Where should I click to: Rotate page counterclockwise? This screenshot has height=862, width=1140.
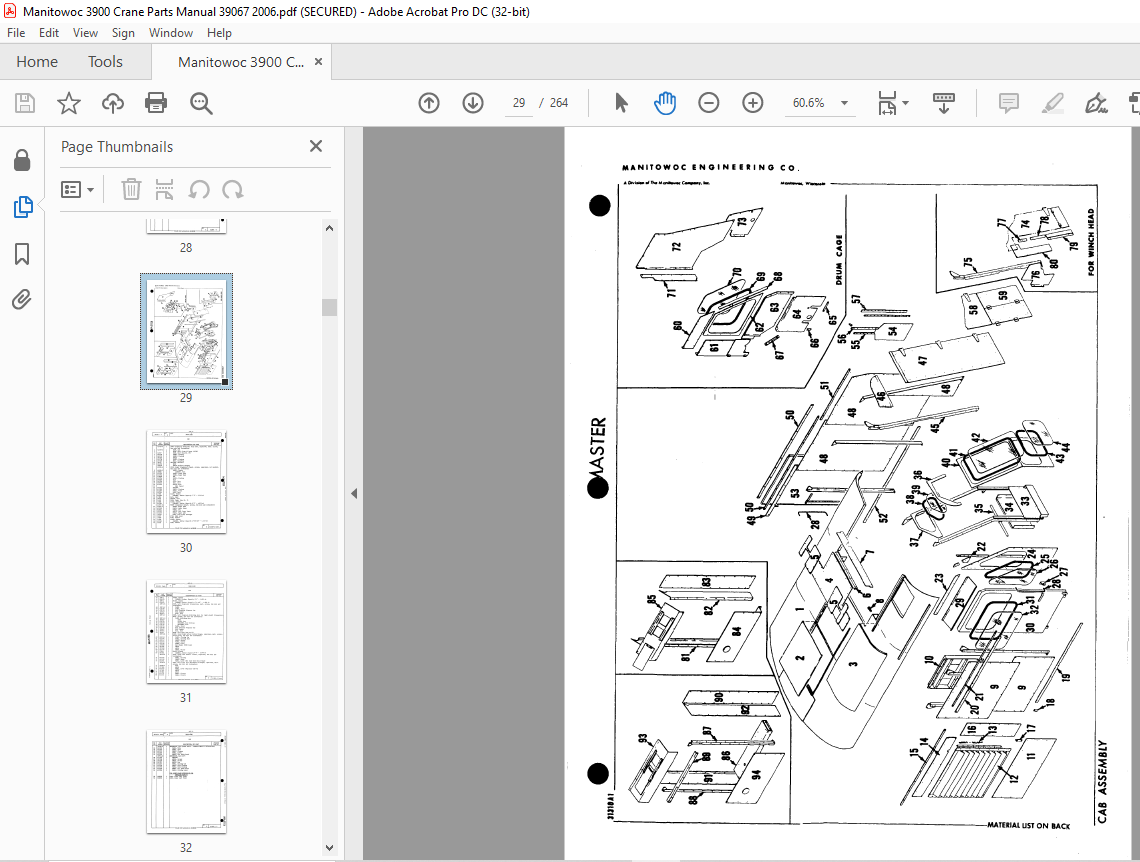click(198, 190)
